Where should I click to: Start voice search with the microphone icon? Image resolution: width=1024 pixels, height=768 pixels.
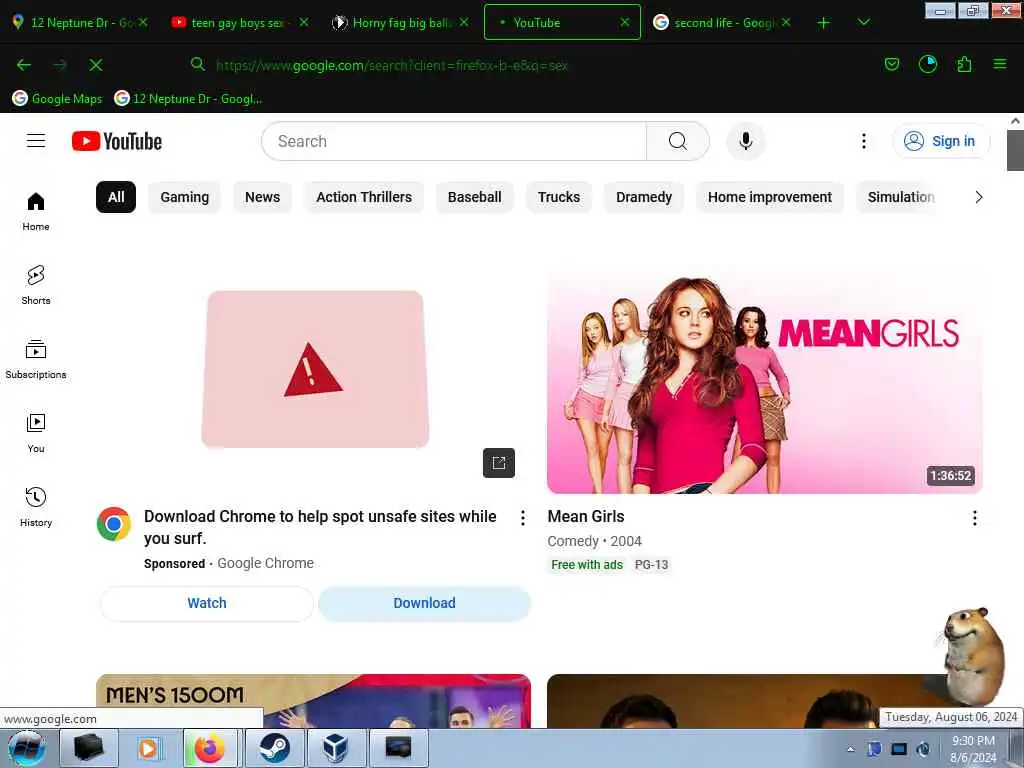746,141
